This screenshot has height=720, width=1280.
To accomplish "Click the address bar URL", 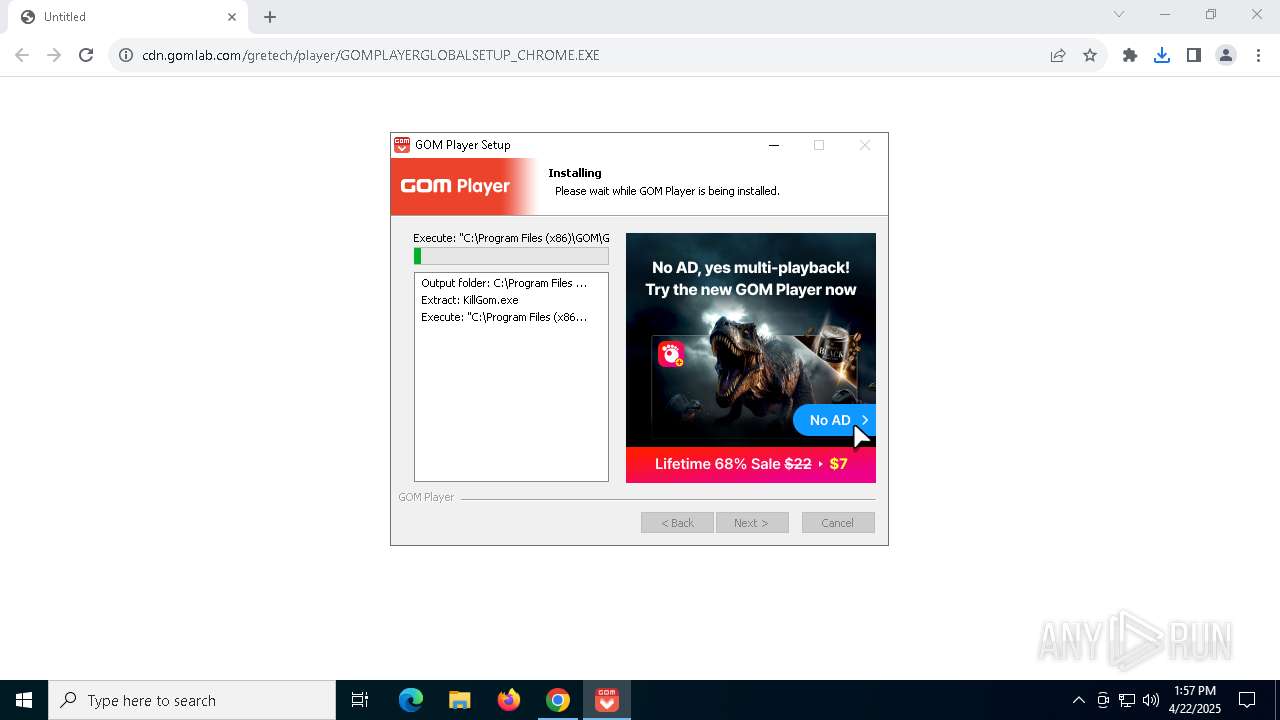I will point(371,55).
